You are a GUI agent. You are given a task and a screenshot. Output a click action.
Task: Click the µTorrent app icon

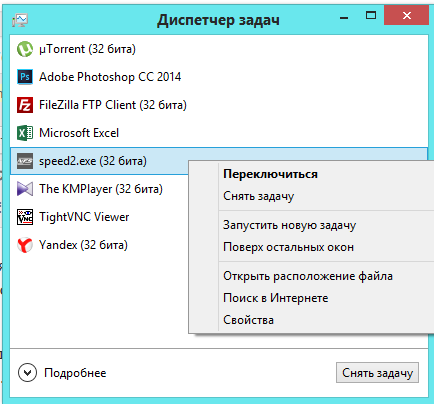click(x=25, y=49)
